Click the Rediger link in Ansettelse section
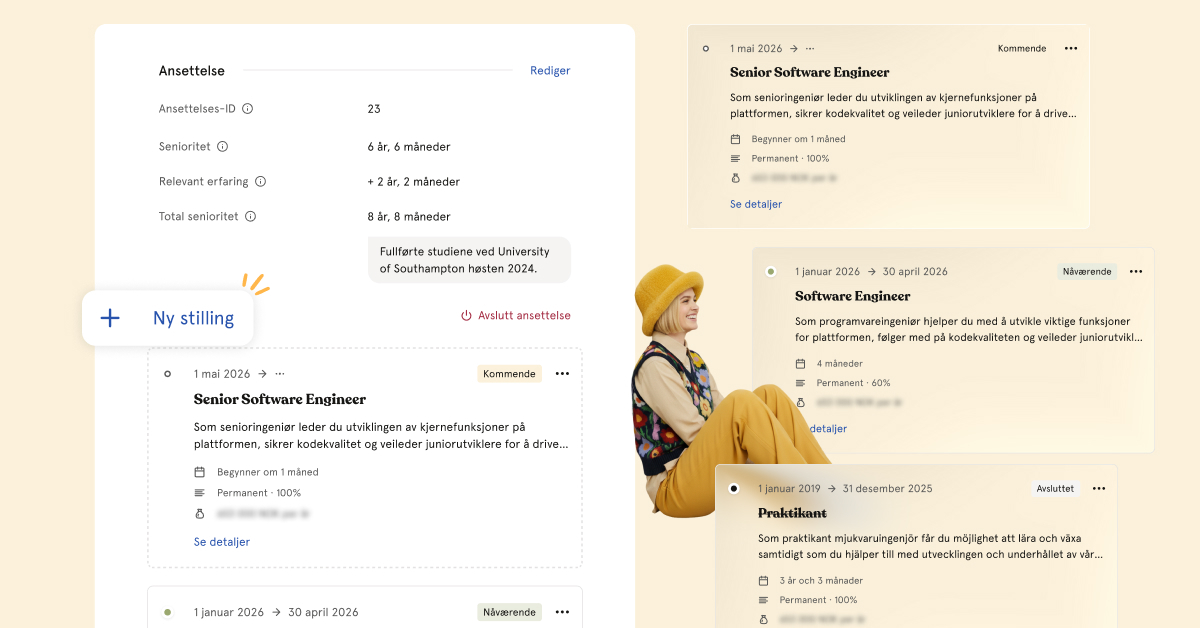 click(x=550, y=71)
